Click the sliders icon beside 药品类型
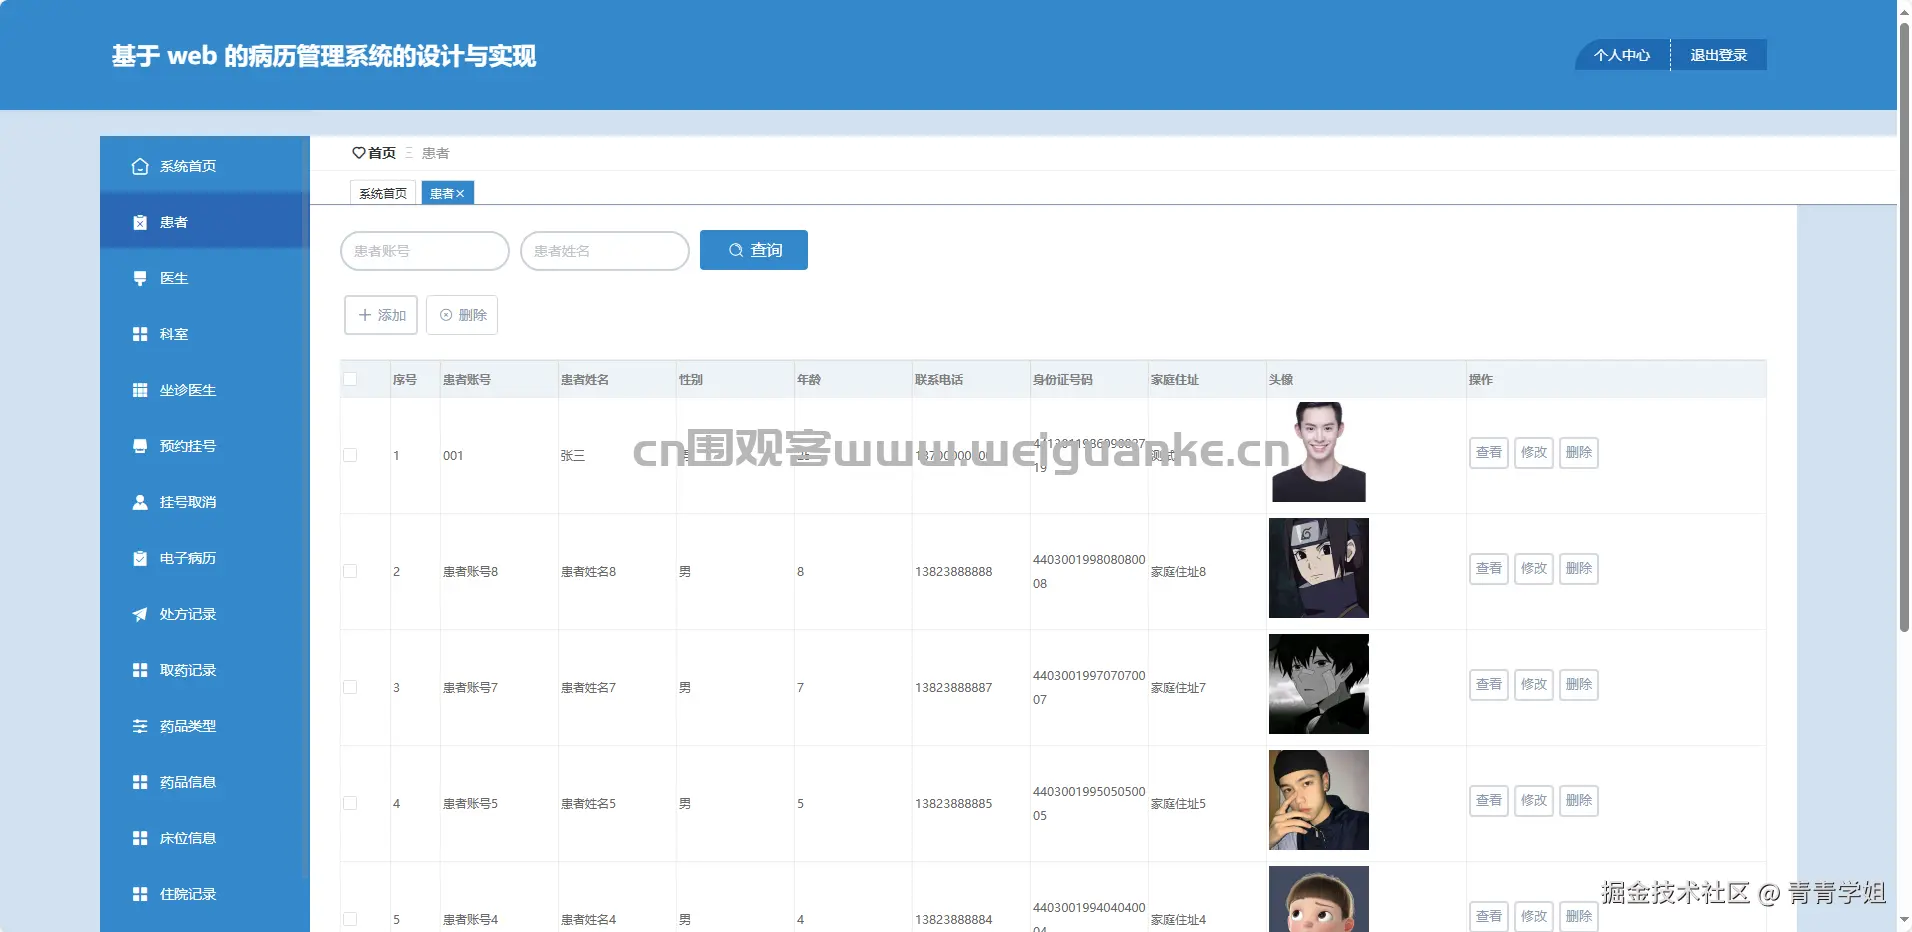 coord(140,726)
